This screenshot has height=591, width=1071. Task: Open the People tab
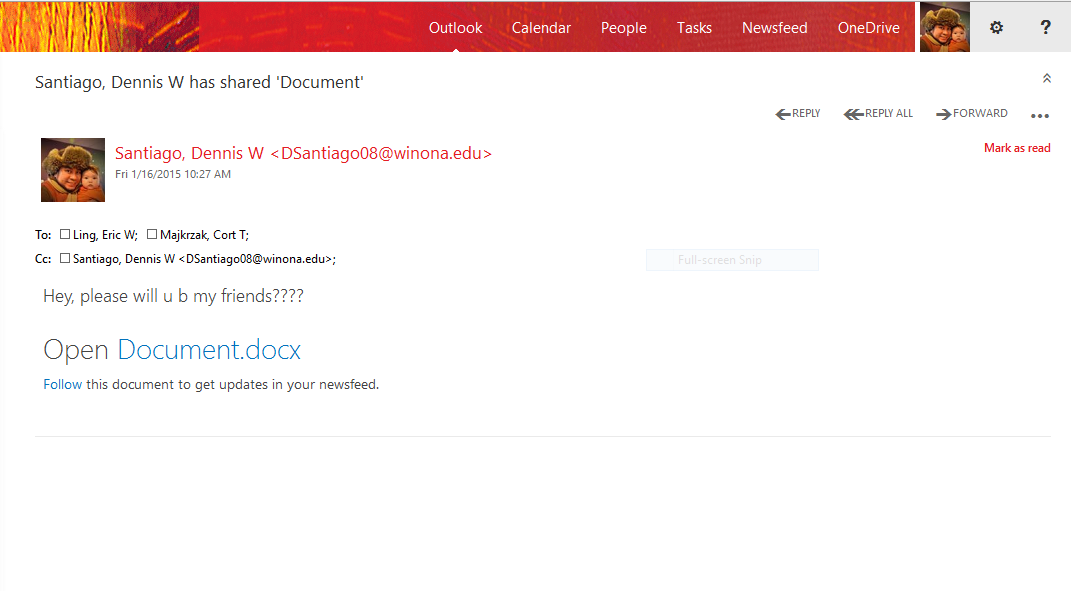click(x=623, y=28)
